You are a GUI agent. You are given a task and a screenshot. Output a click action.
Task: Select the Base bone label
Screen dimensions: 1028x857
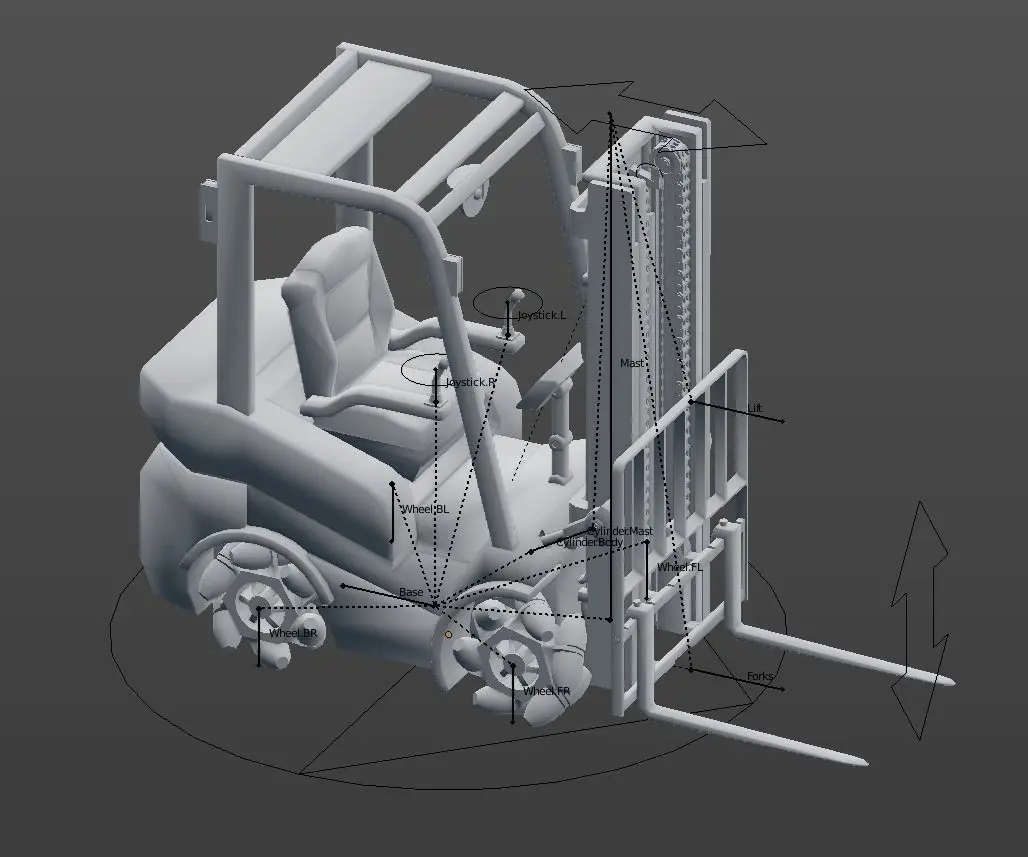[x=411, y=592]
